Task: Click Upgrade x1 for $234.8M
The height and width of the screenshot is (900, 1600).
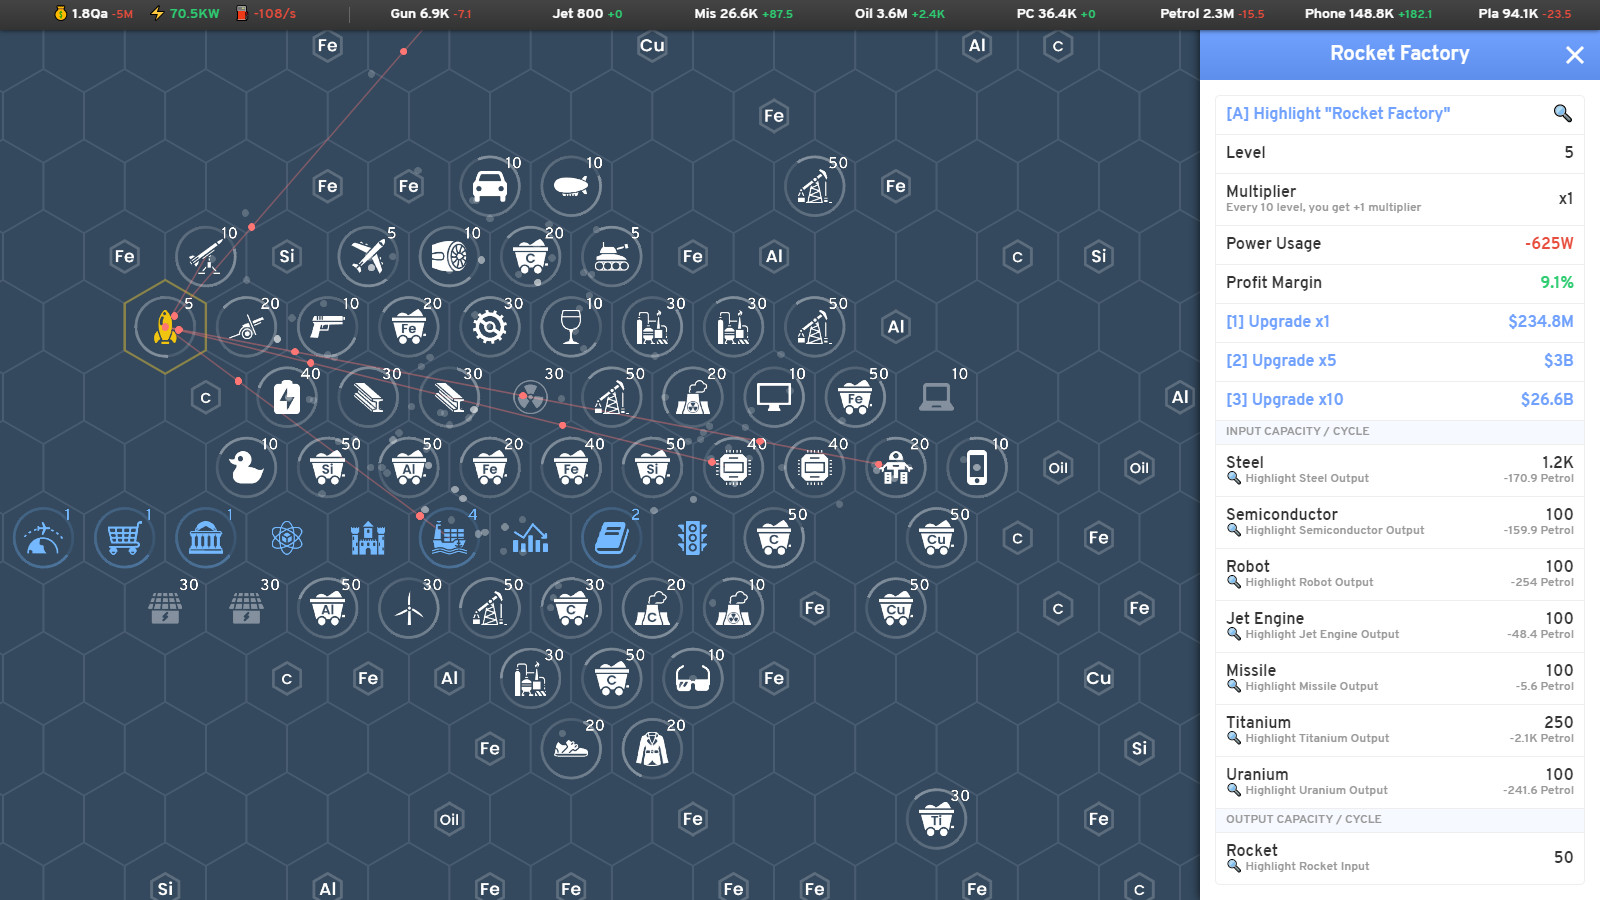Action: pyautogui.click(x=1398, y=322)
